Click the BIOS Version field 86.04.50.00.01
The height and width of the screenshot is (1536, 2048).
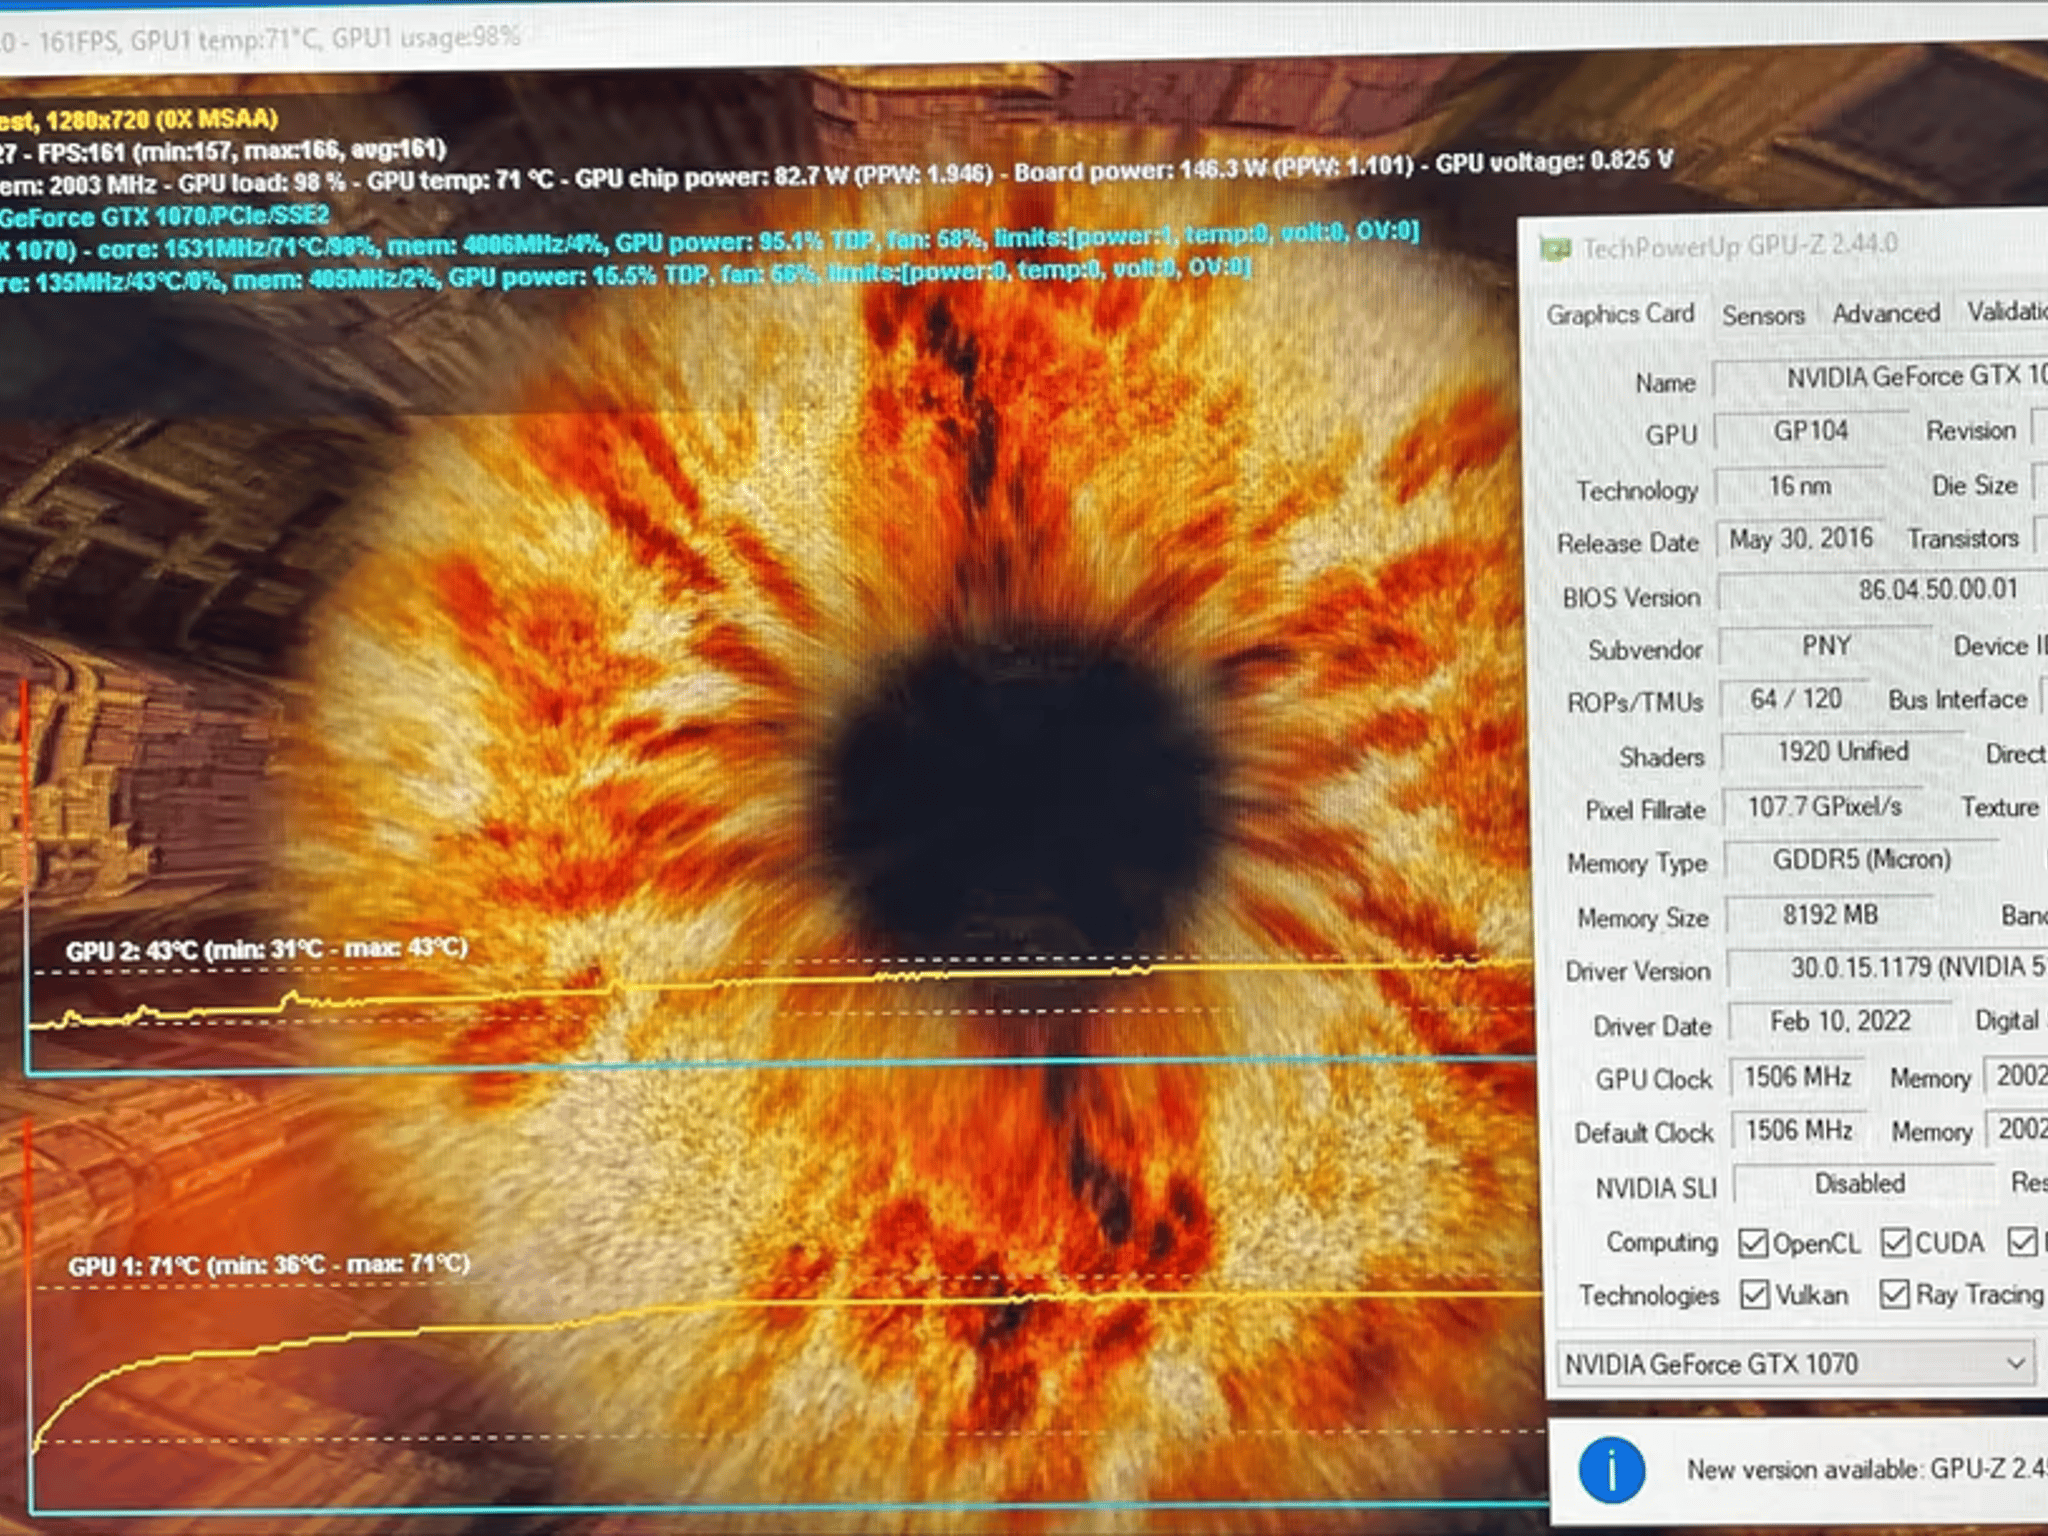tap(1935, 590)
